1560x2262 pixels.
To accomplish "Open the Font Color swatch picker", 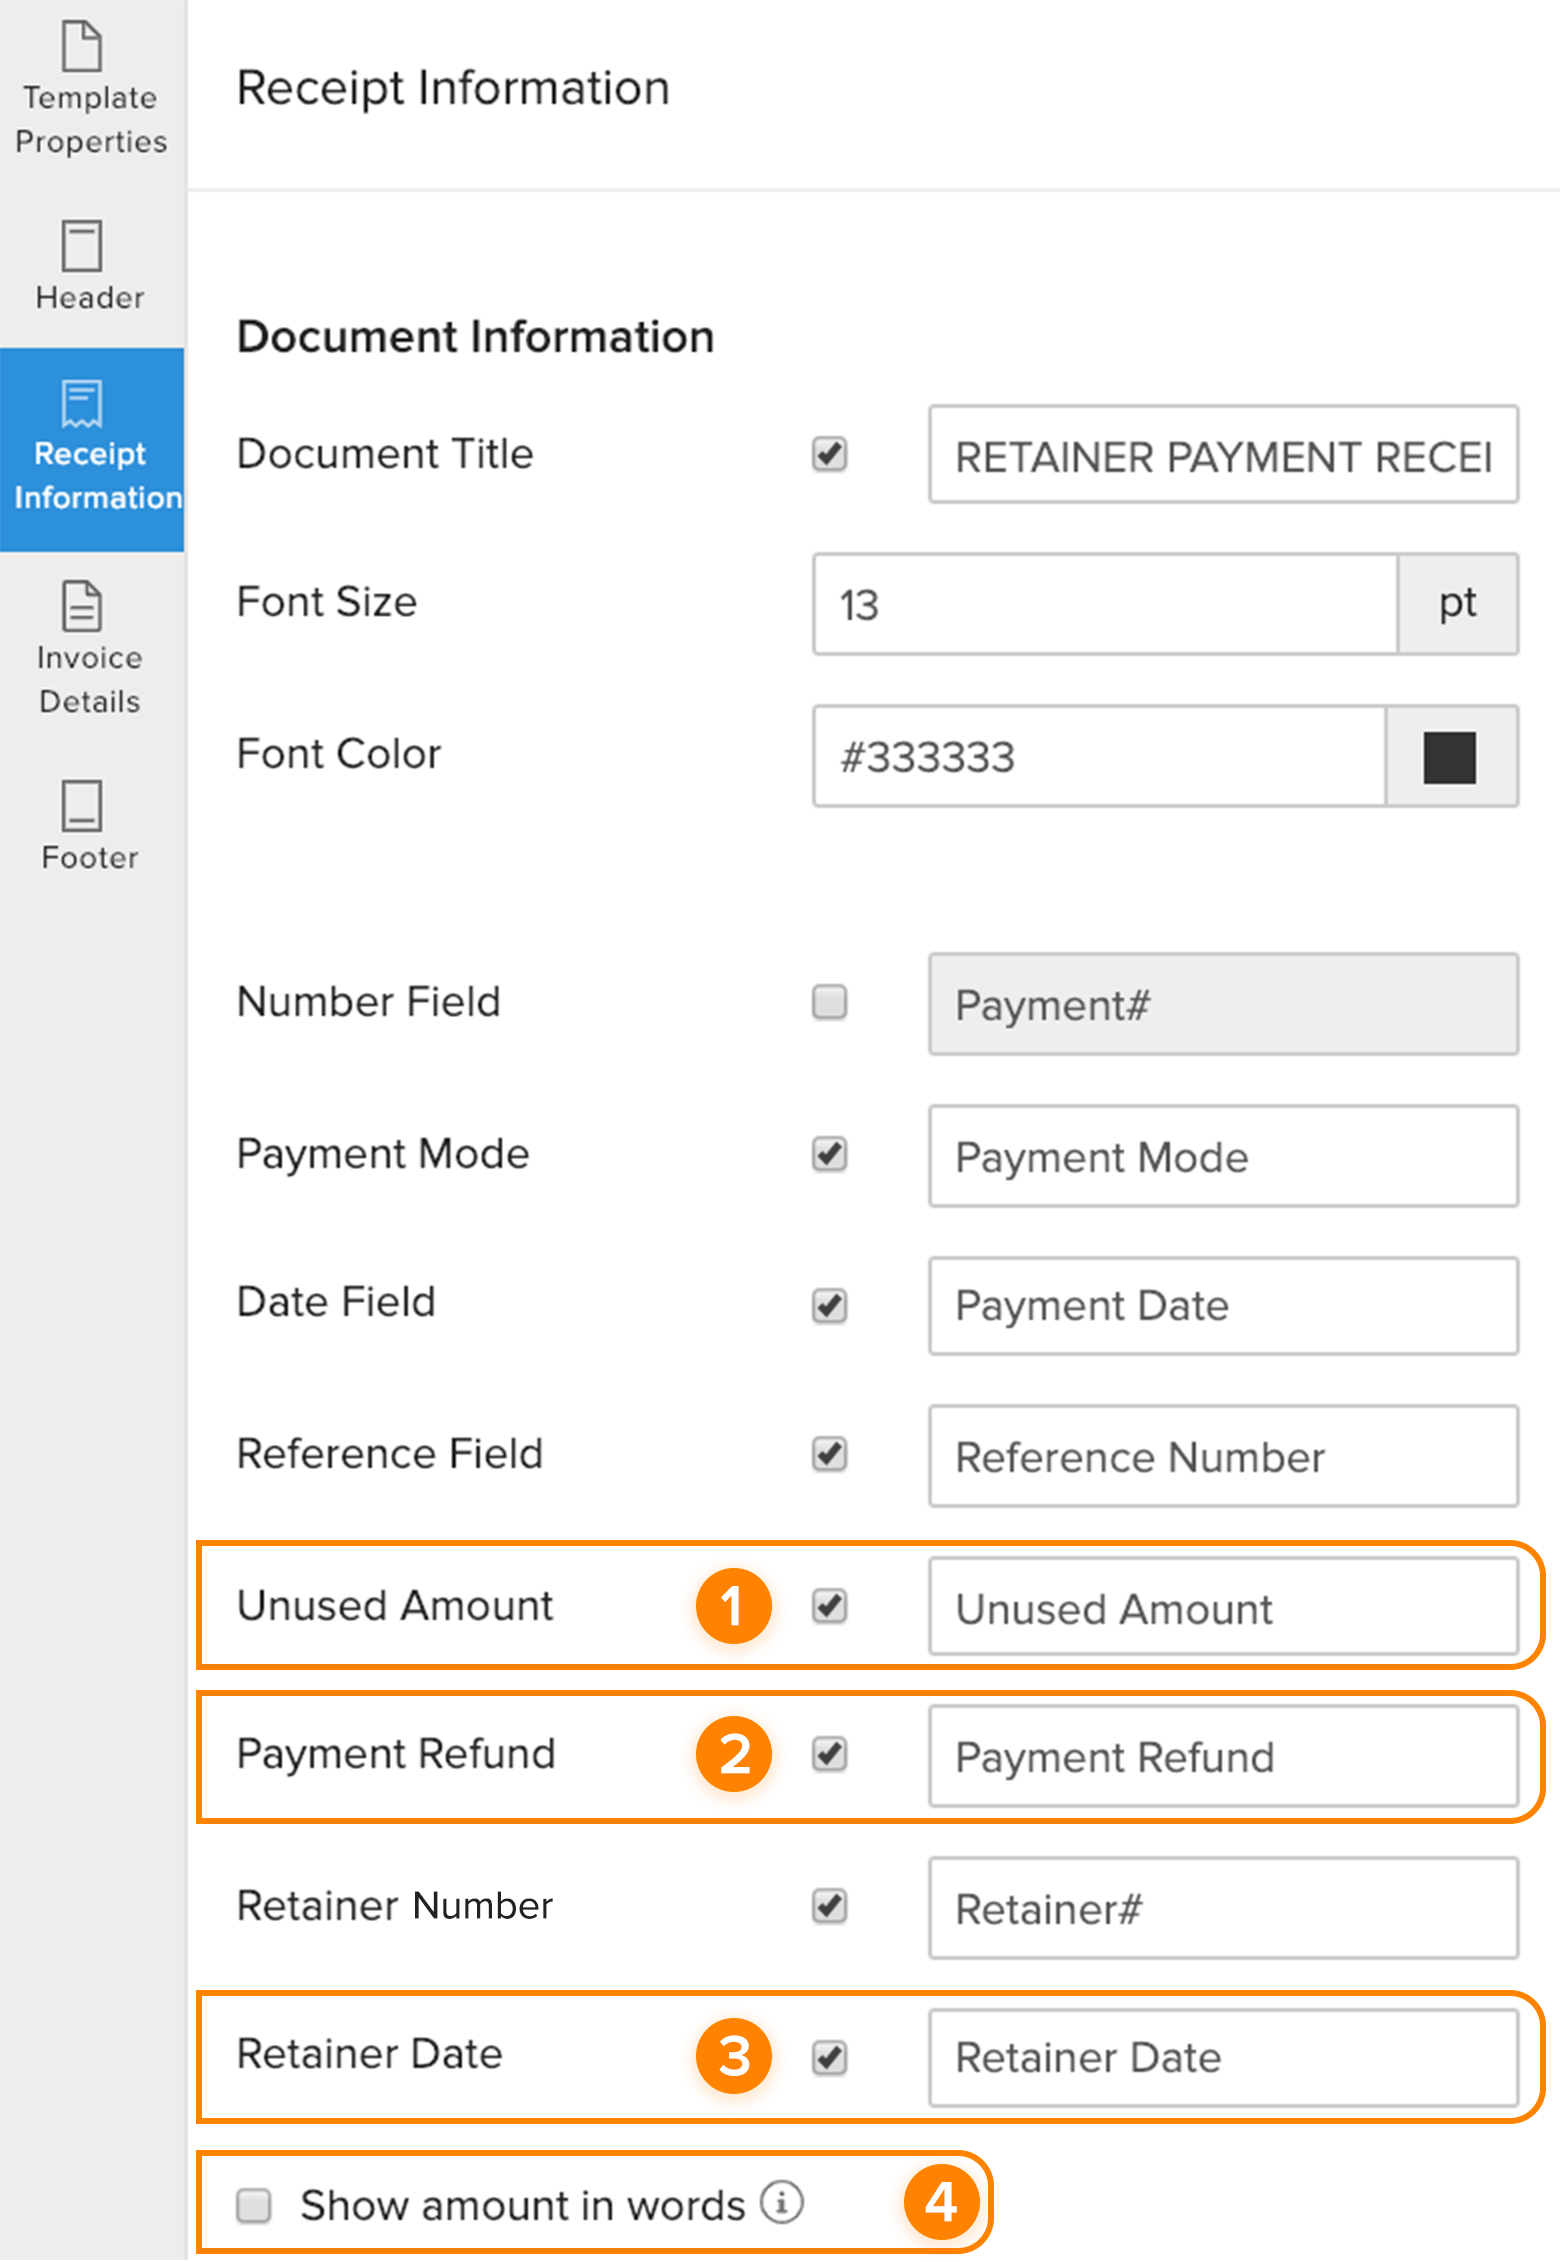I will click(x=1450, y=757).
